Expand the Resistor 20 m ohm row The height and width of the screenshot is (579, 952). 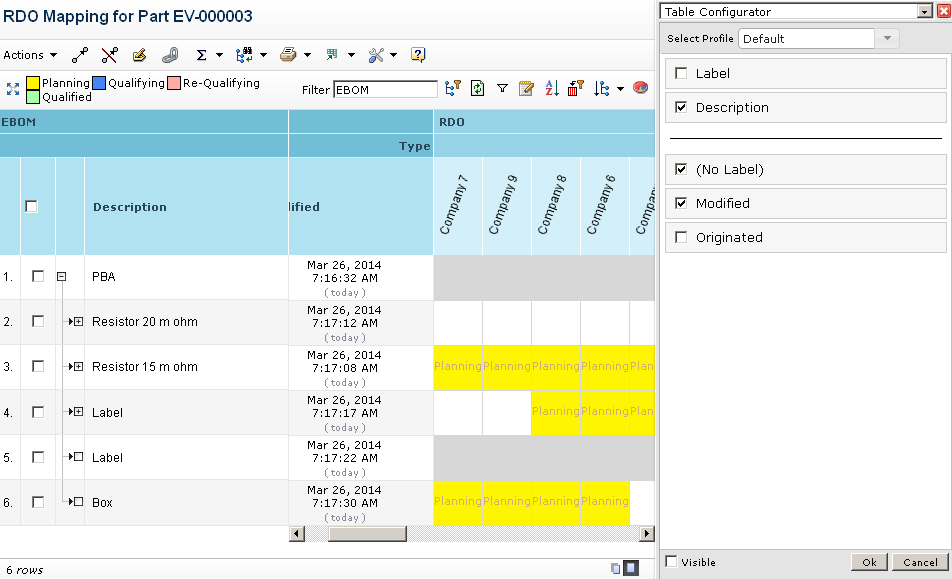click(76, 322)
